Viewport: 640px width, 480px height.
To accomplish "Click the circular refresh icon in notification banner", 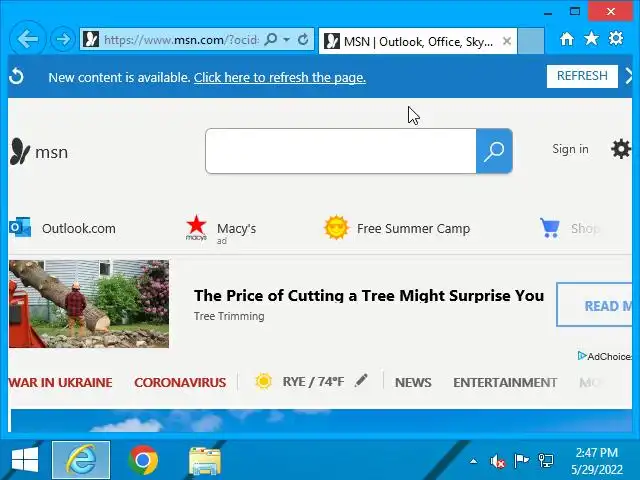I will tap(16, 76).
